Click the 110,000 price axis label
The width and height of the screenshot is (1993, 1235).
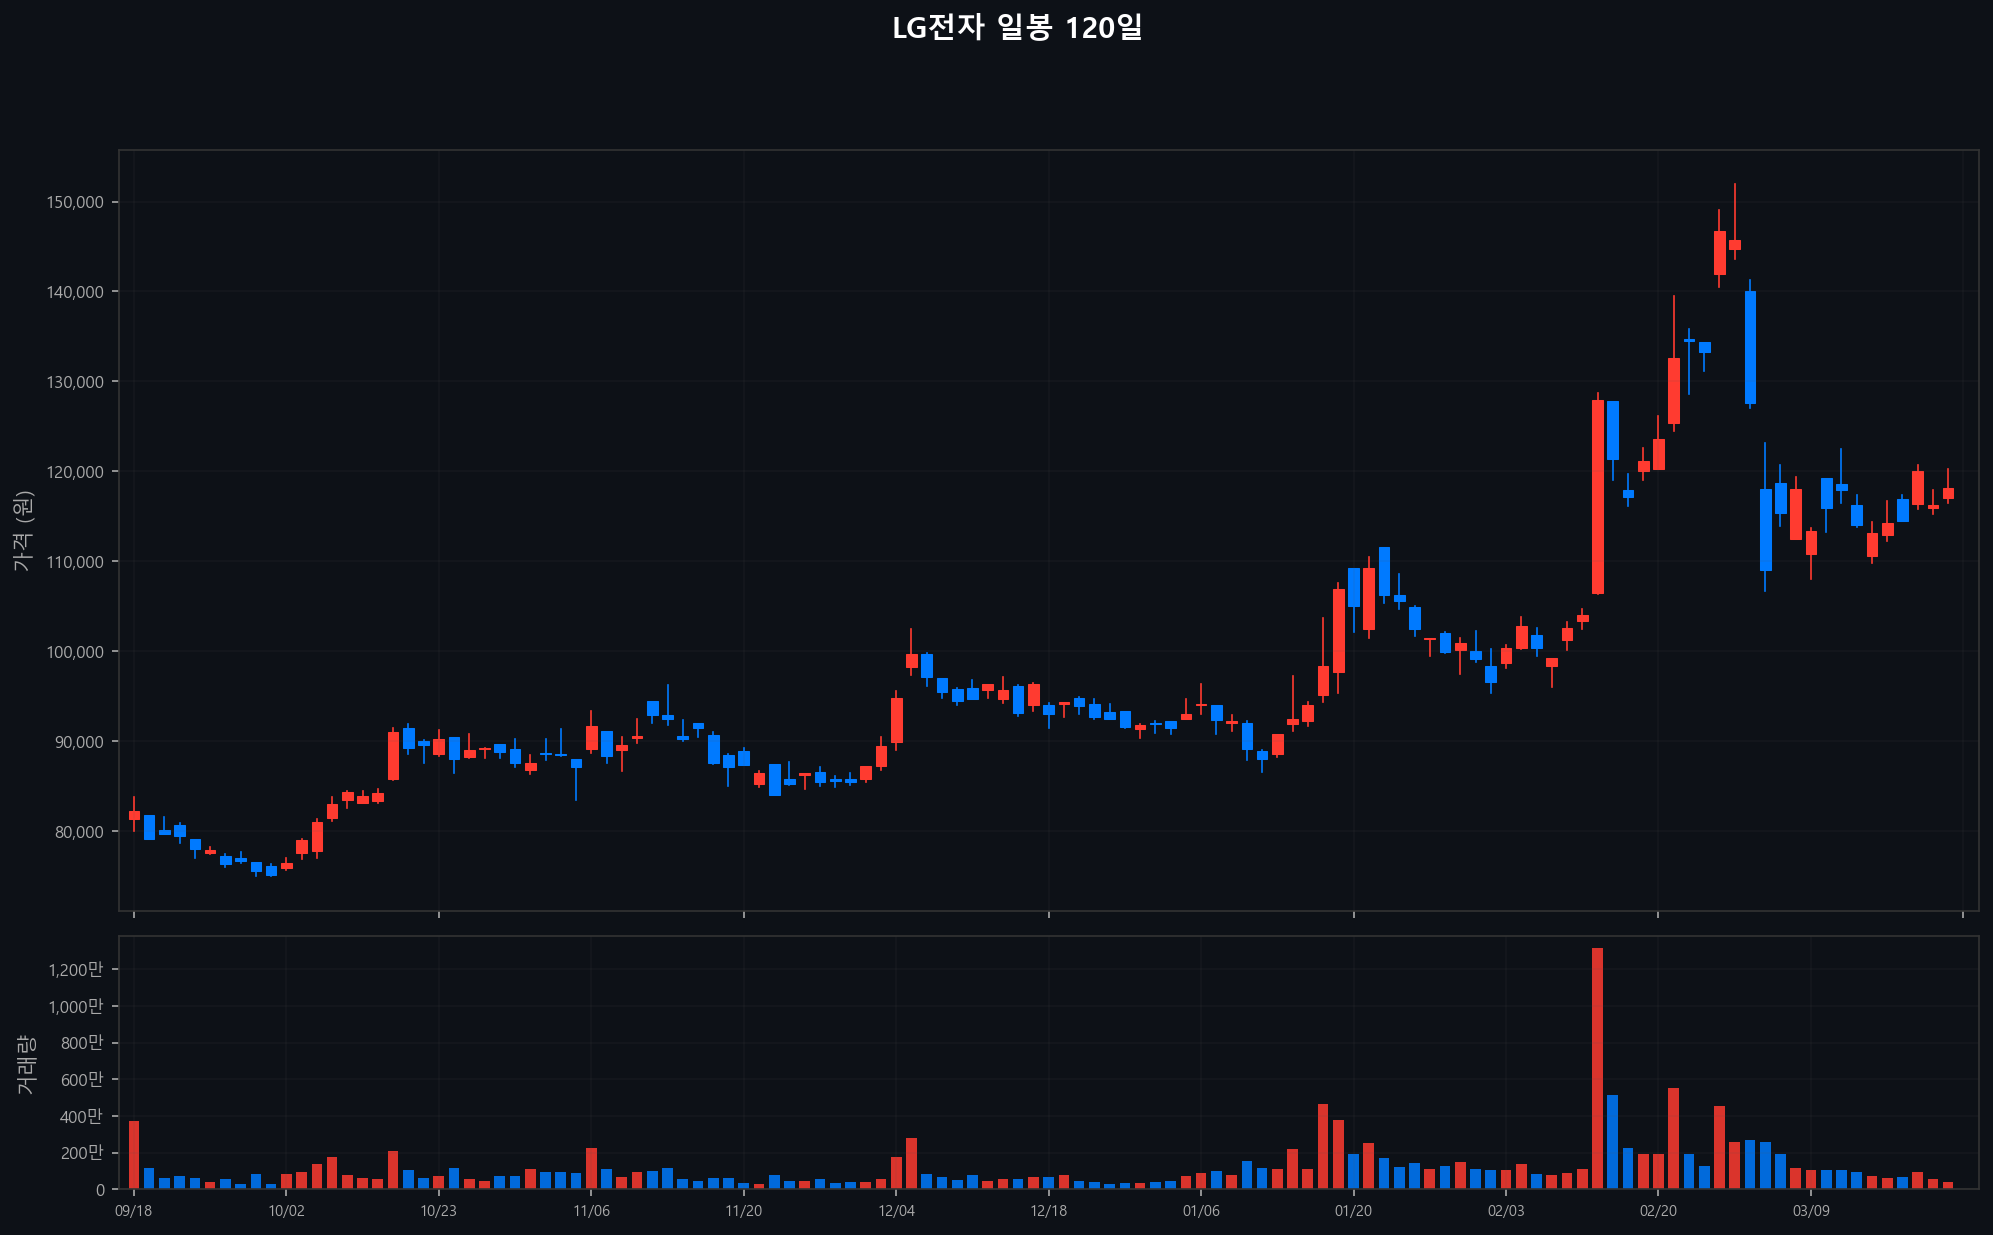click(75, 562)
